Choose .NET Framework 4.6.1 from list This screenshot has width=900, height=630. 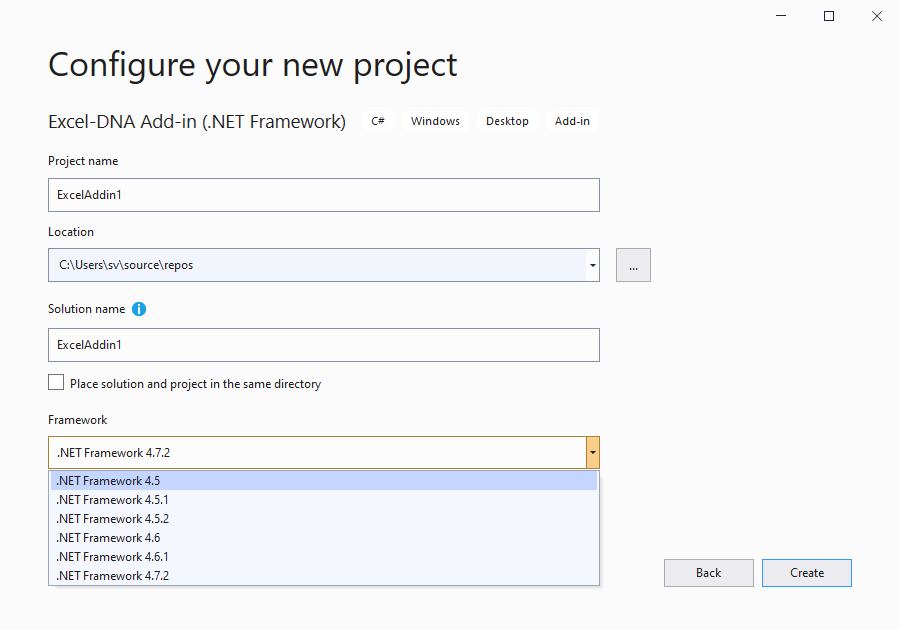(x=324, y=557)
